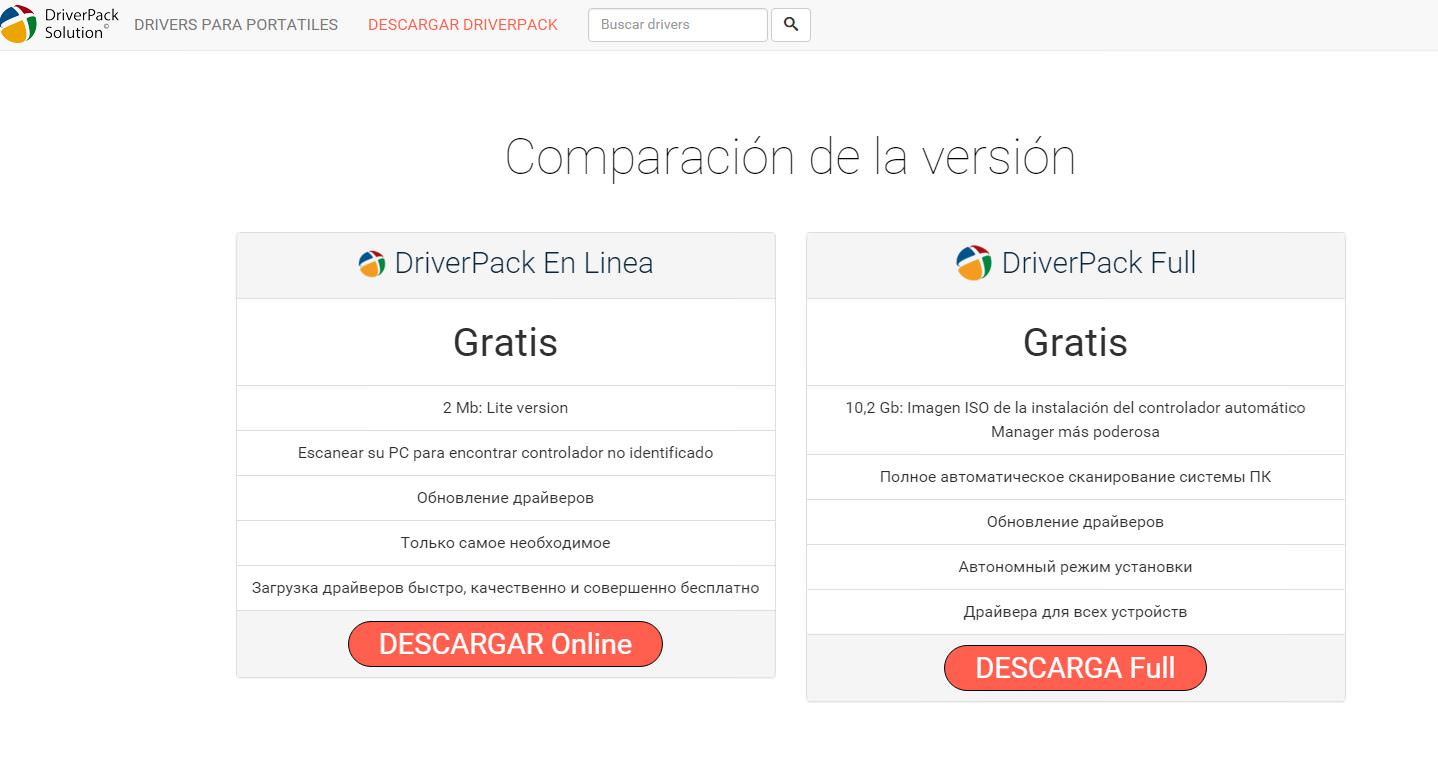This screenshot has height=759, width=1438.
Task: Click the Драйвера для всех устройств row
Action: coord(1075,612)
